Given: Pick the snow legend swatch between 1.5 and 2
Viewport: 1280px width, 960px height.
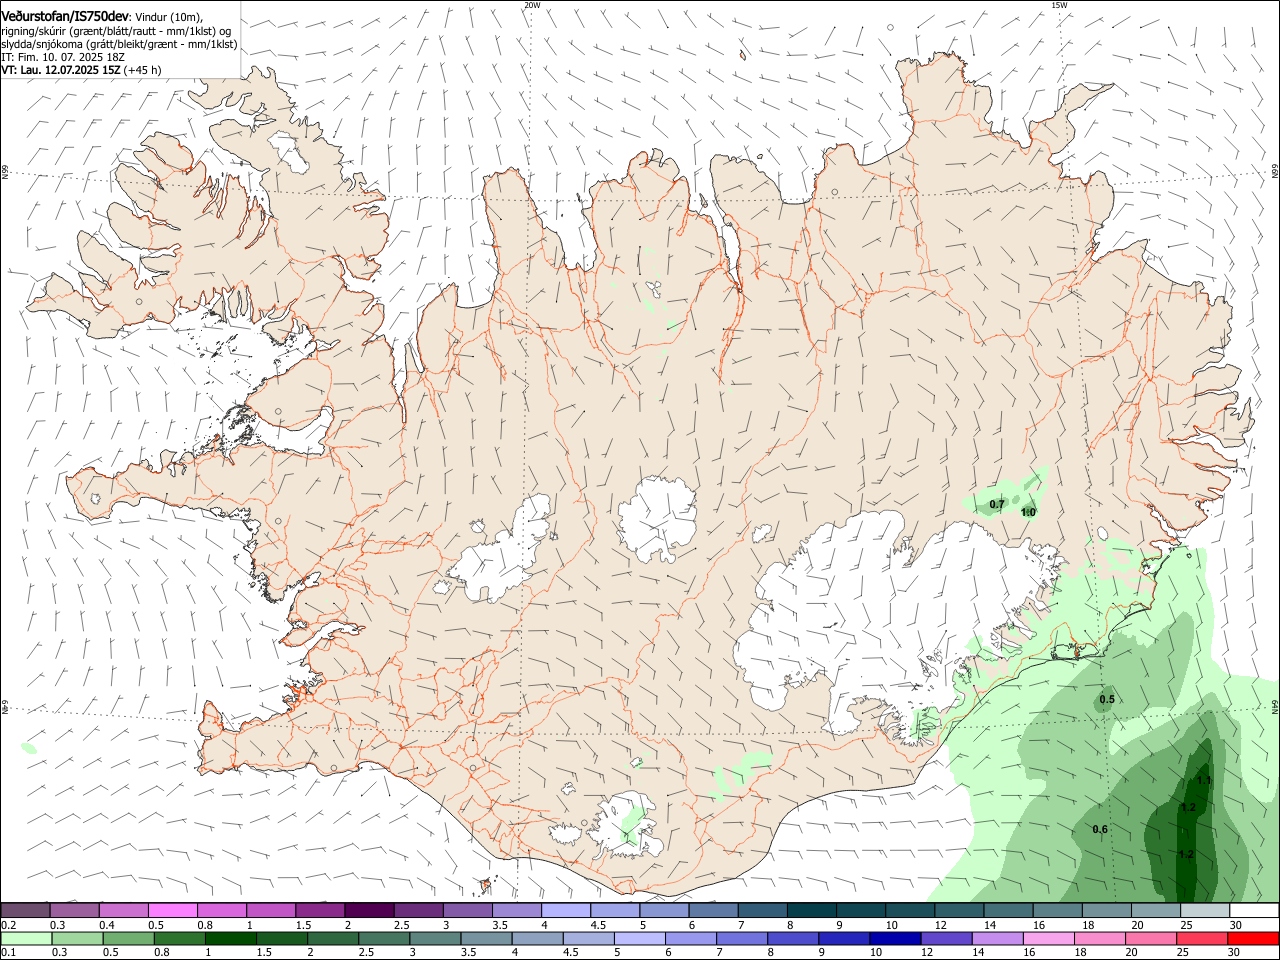Looking at the screenshot, I should click(320, 910).
